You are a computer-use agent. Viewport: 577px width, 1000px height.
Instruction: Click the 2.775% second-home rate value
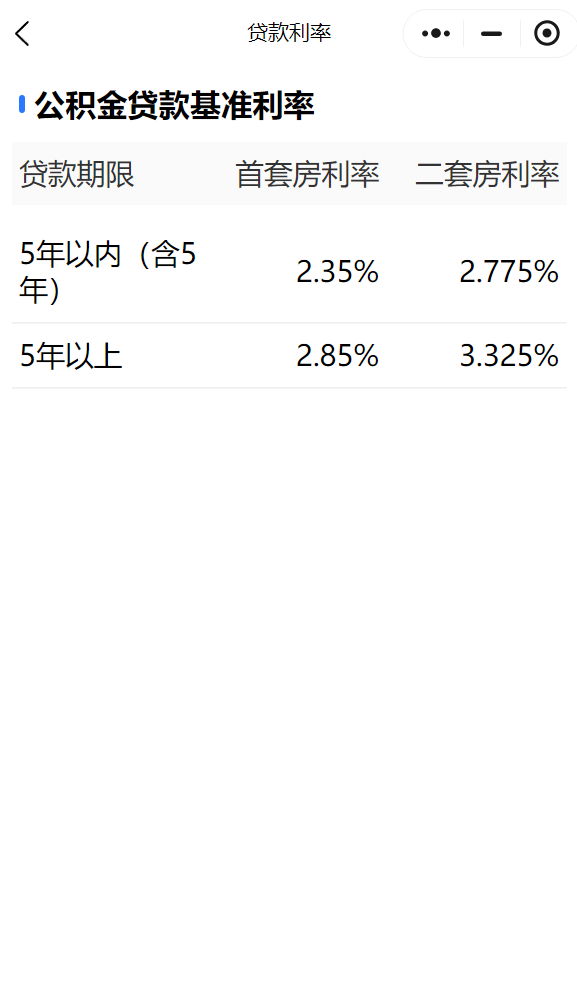[509, 272]
